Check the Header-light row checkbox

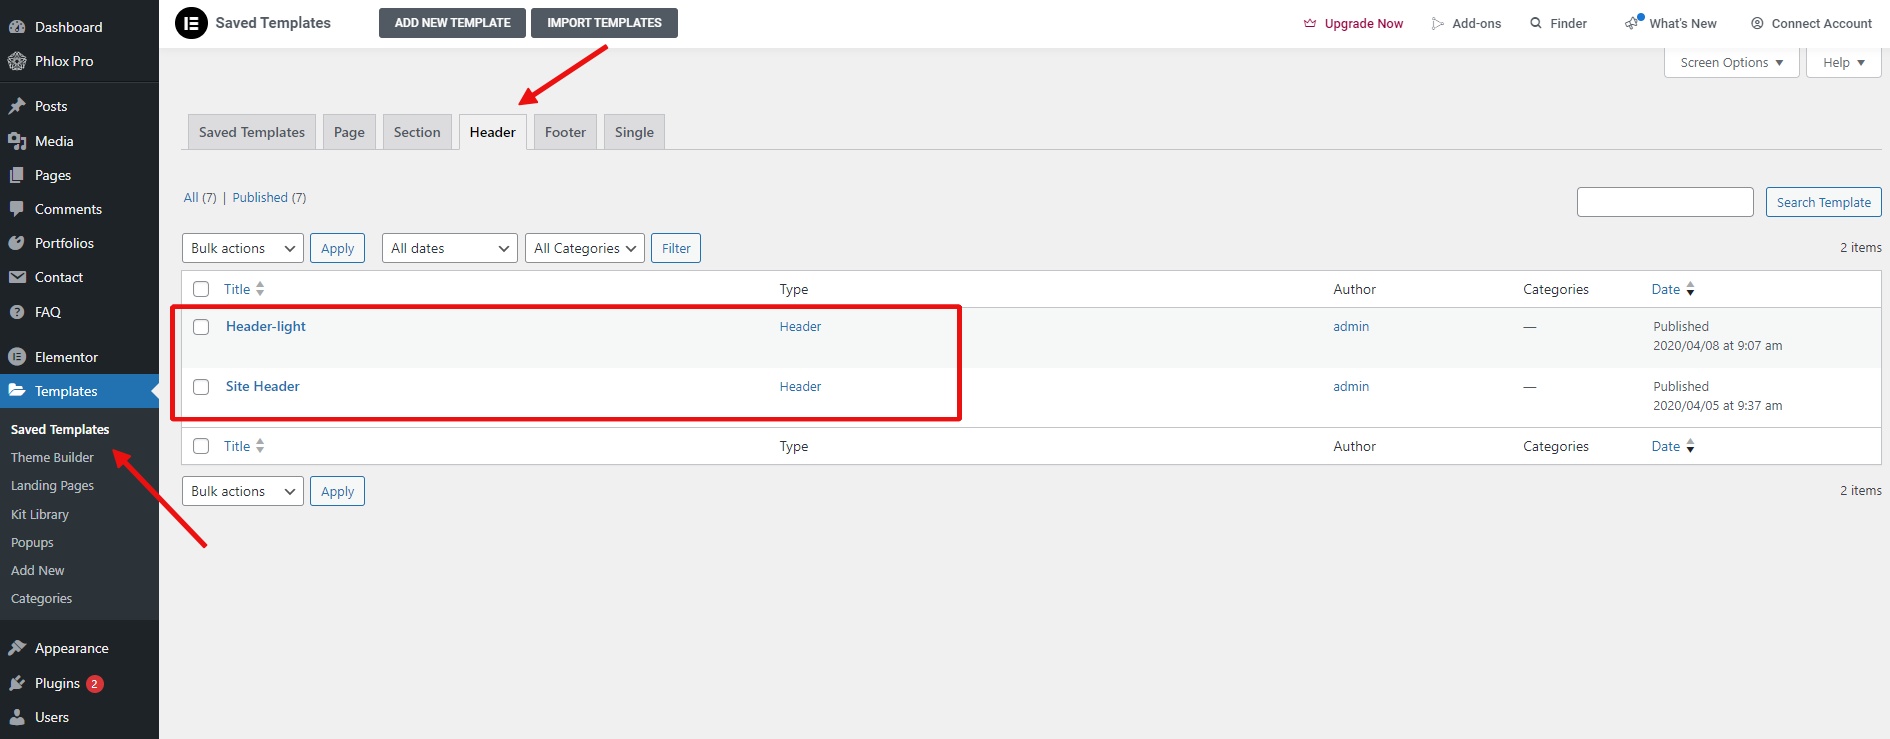coord(201,327)
